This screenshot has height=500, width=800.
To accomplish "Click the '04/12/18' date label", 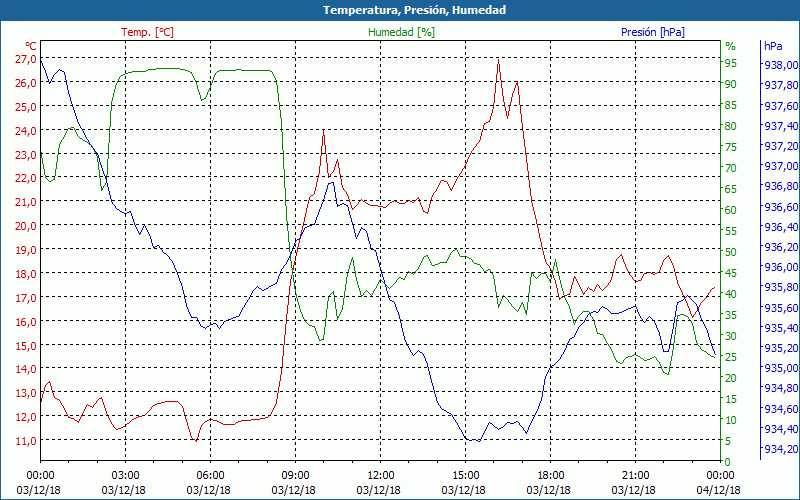I will tap(718, 490).
